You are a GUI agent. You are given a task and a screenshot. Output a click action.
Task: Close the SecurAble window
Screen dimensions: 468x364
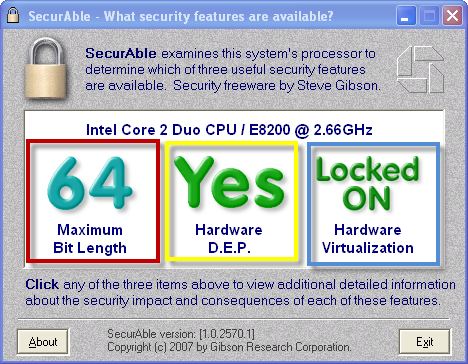click(x=452, y=16)
